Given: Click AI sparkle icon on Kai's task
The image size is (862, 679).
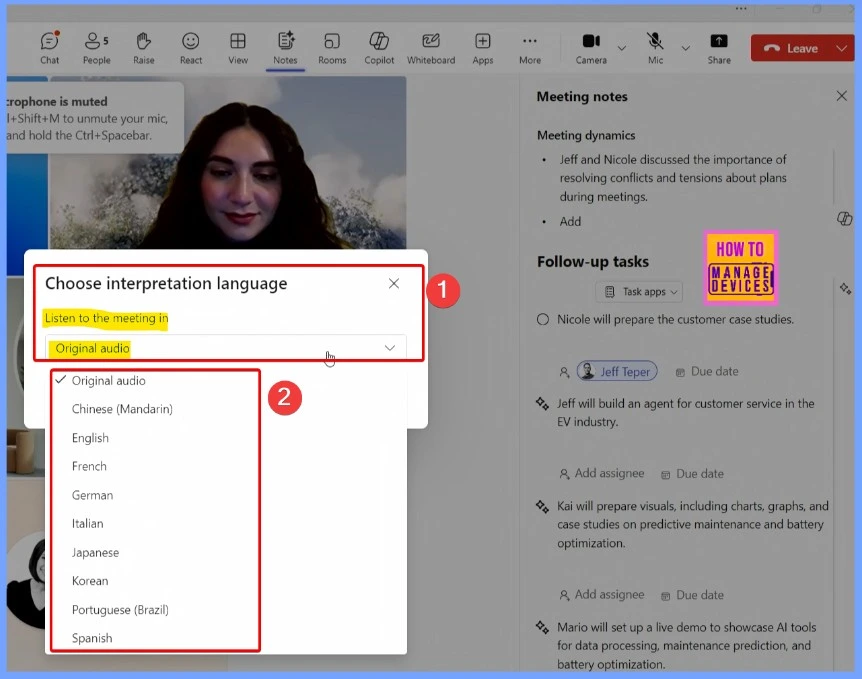Looking at the screenshot, I should pyautogui.click(x=542, y=506).
